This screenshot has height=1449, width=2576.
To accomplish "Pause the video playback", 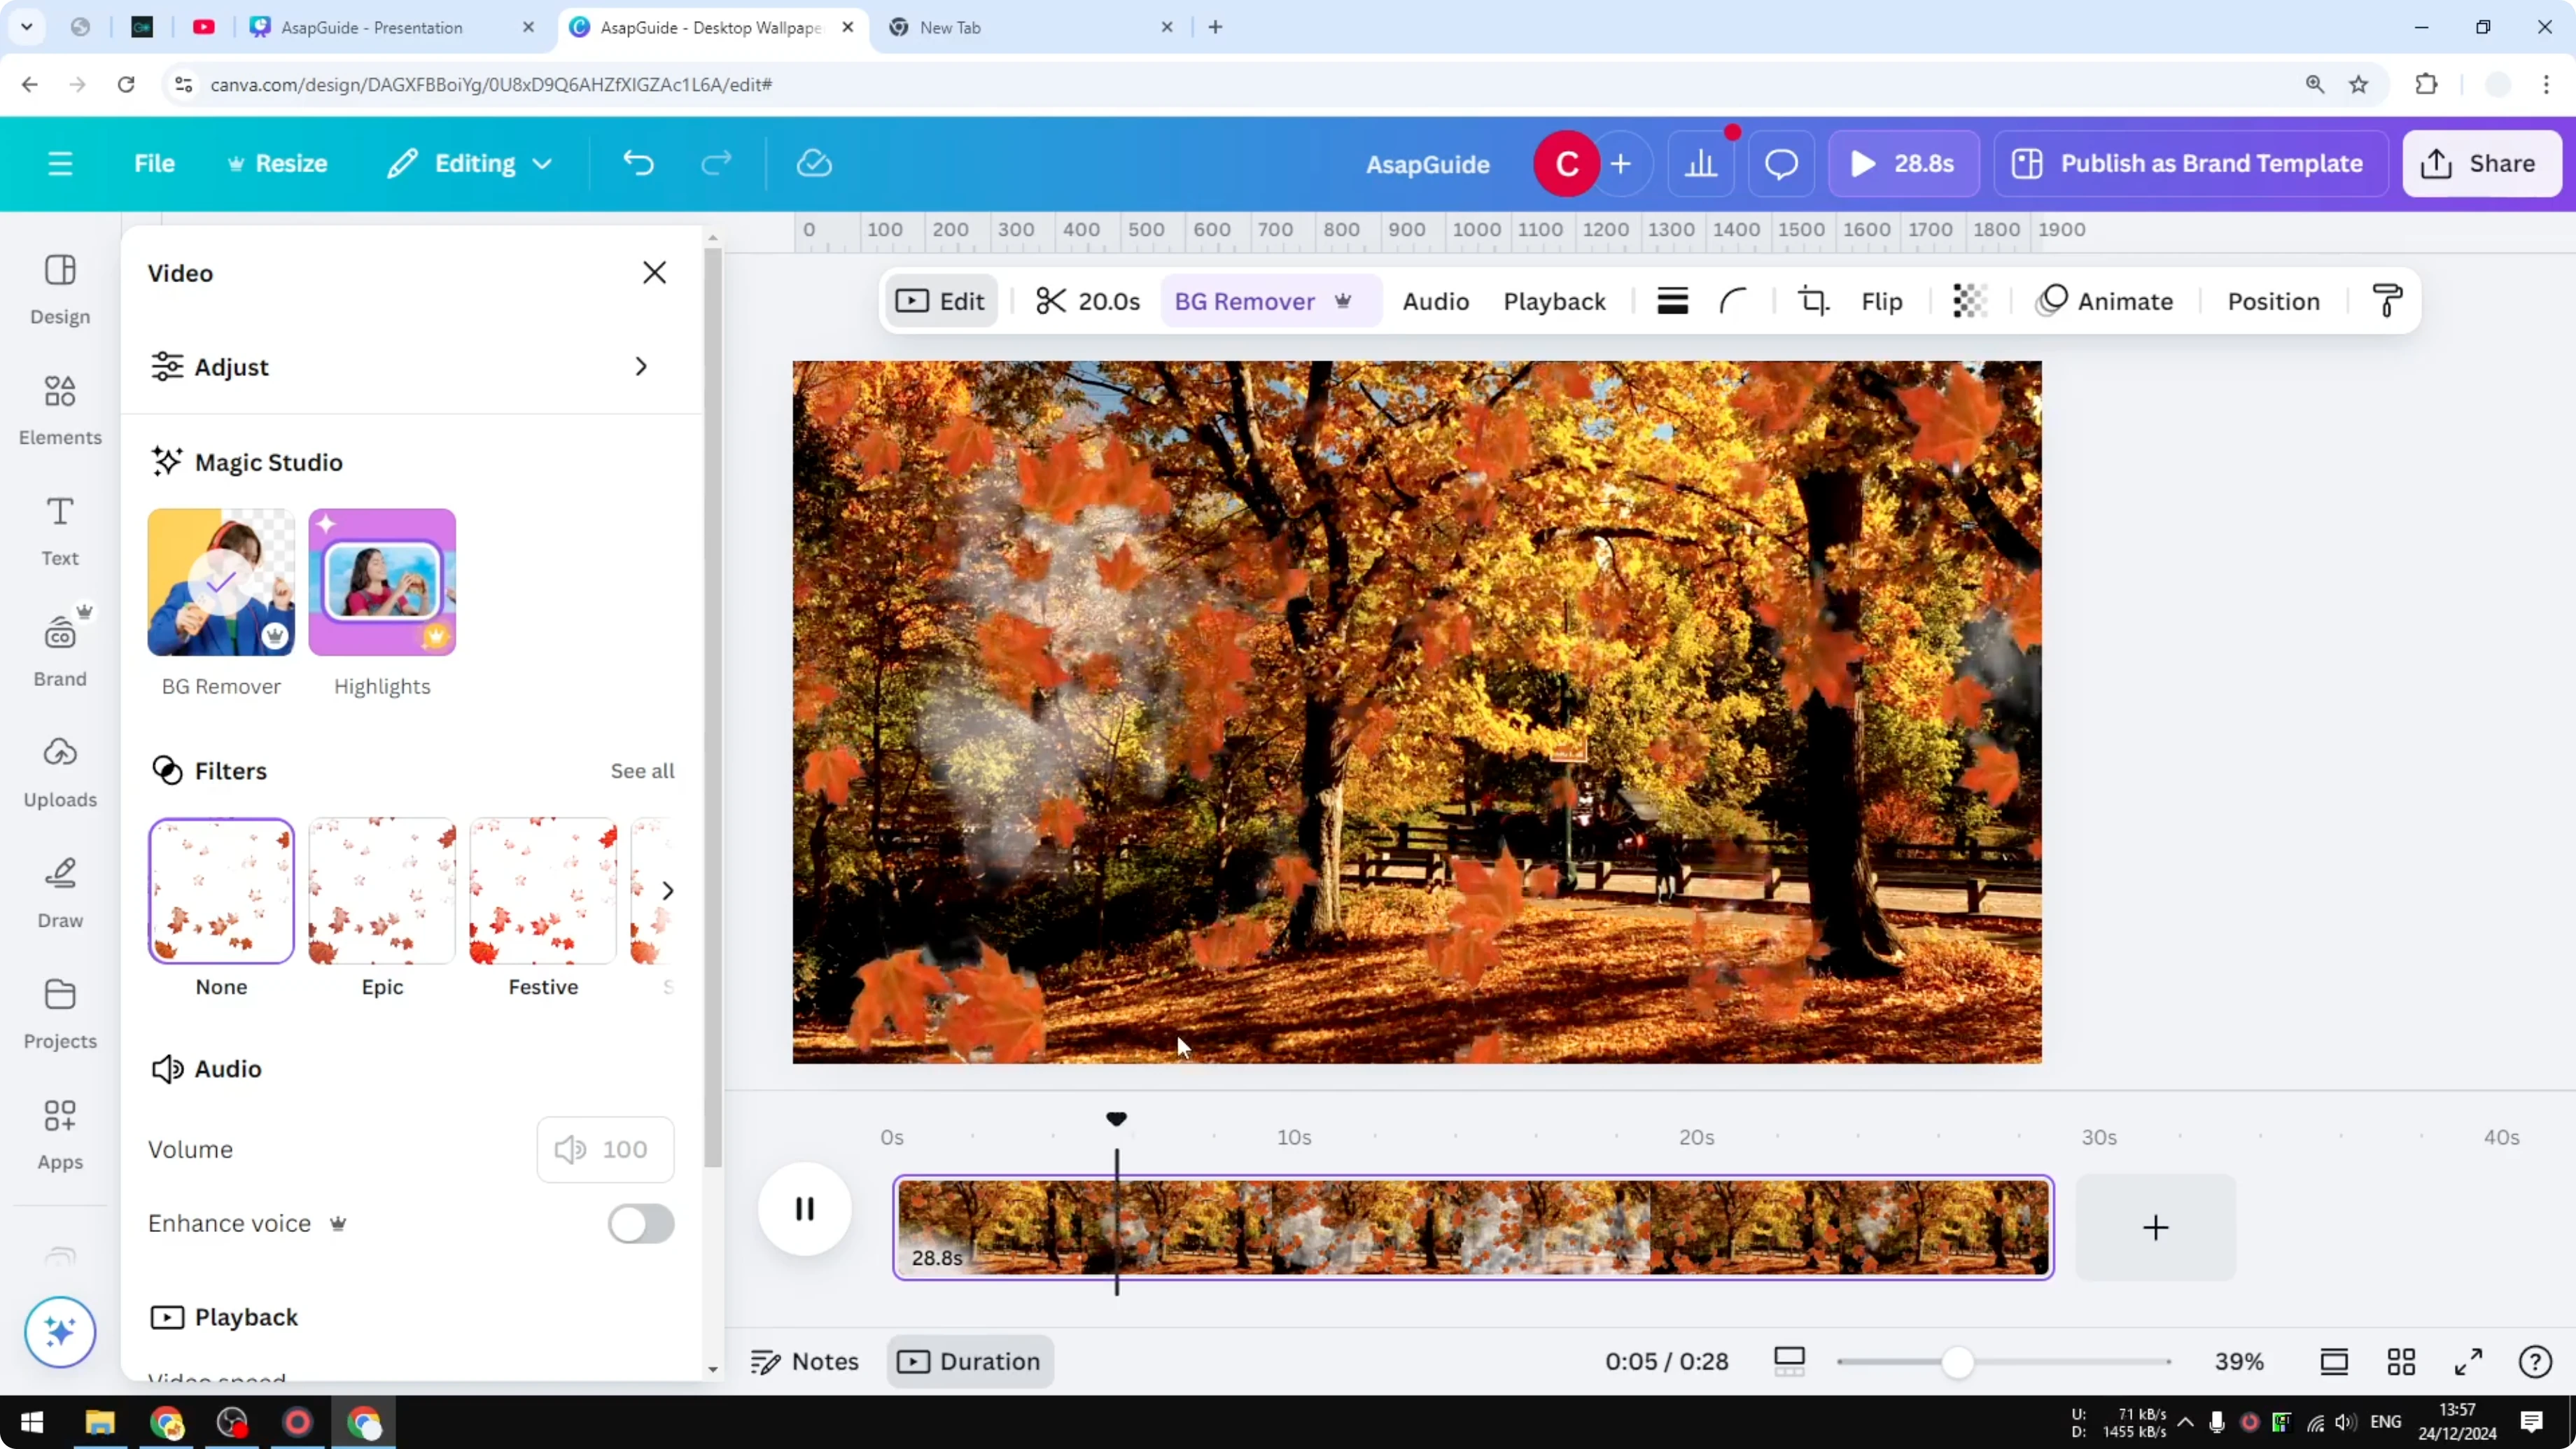I will click(x=804, y=1209).
